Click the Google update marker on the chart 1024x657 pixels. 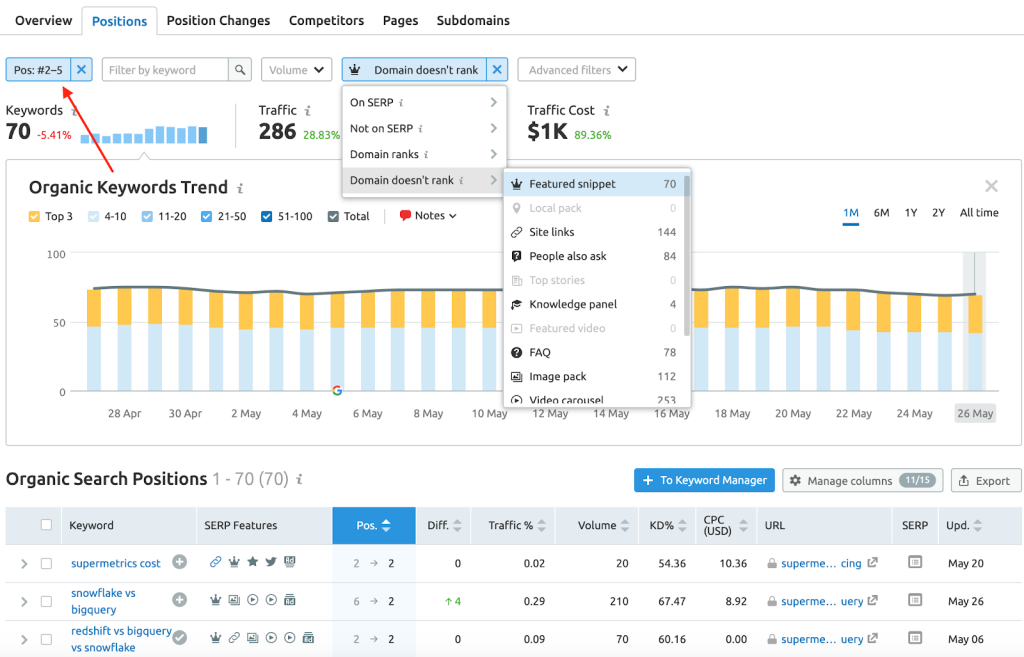337,391
